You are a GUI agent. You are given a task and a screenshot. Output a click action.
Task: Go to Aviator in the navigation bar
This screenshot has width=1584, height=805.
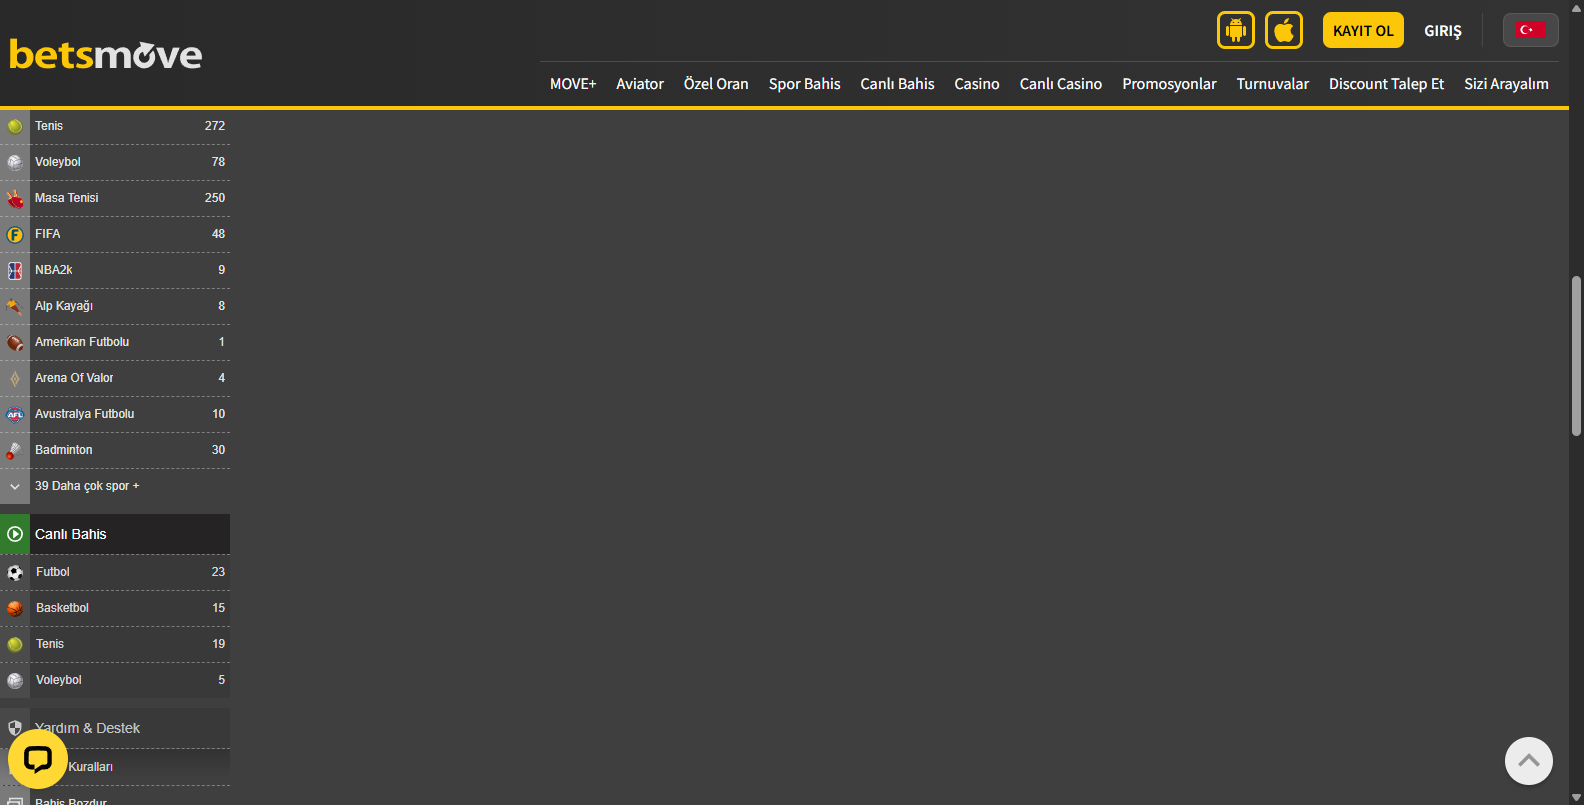point(639,84)
